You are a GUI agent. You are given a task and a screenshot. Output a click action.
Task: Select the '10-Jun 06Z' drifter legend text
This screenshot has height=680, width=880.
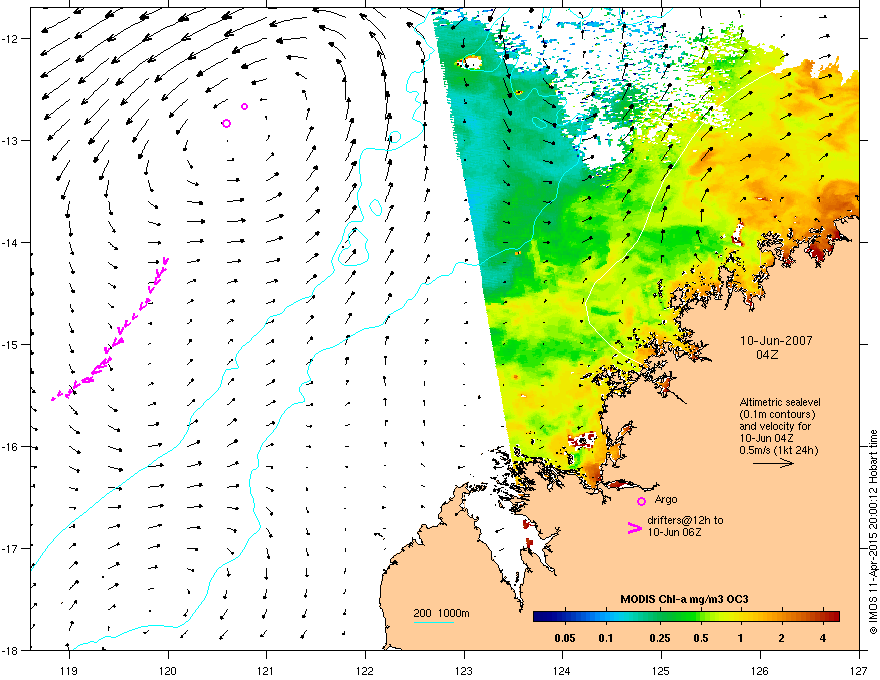pos(675,532)
